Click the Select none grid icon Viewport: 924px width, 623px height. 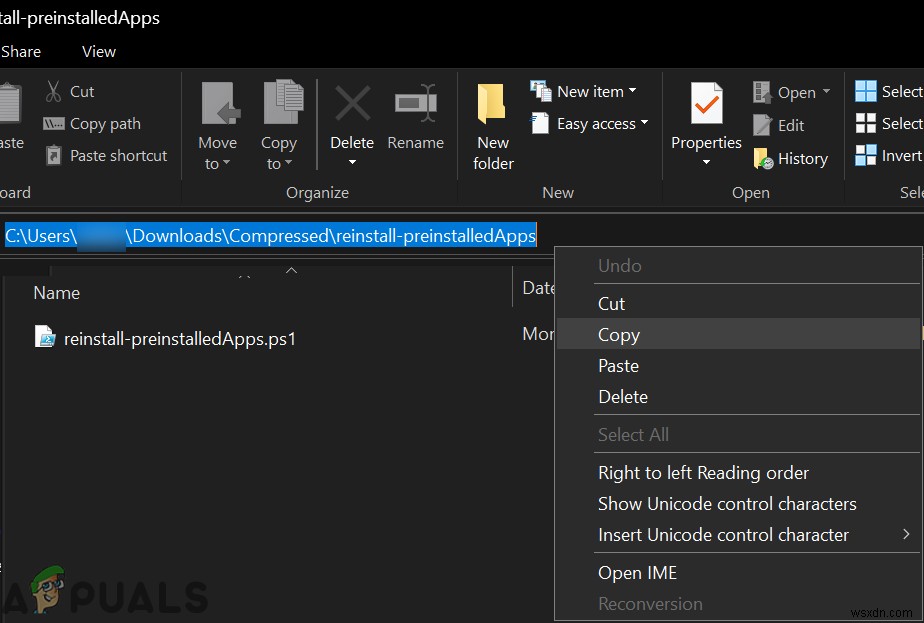pos(866,123)
